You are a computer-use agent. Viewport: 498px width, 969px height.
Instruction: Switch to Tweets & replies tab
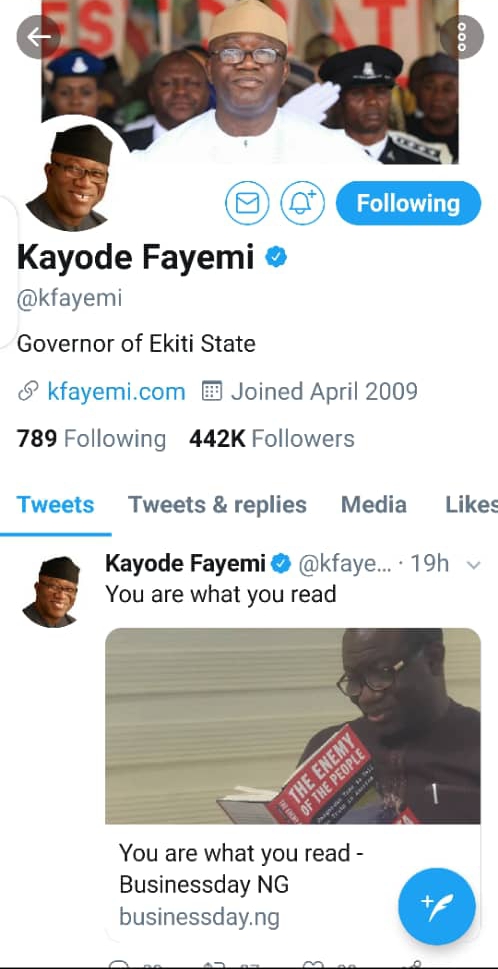point(217,505)
